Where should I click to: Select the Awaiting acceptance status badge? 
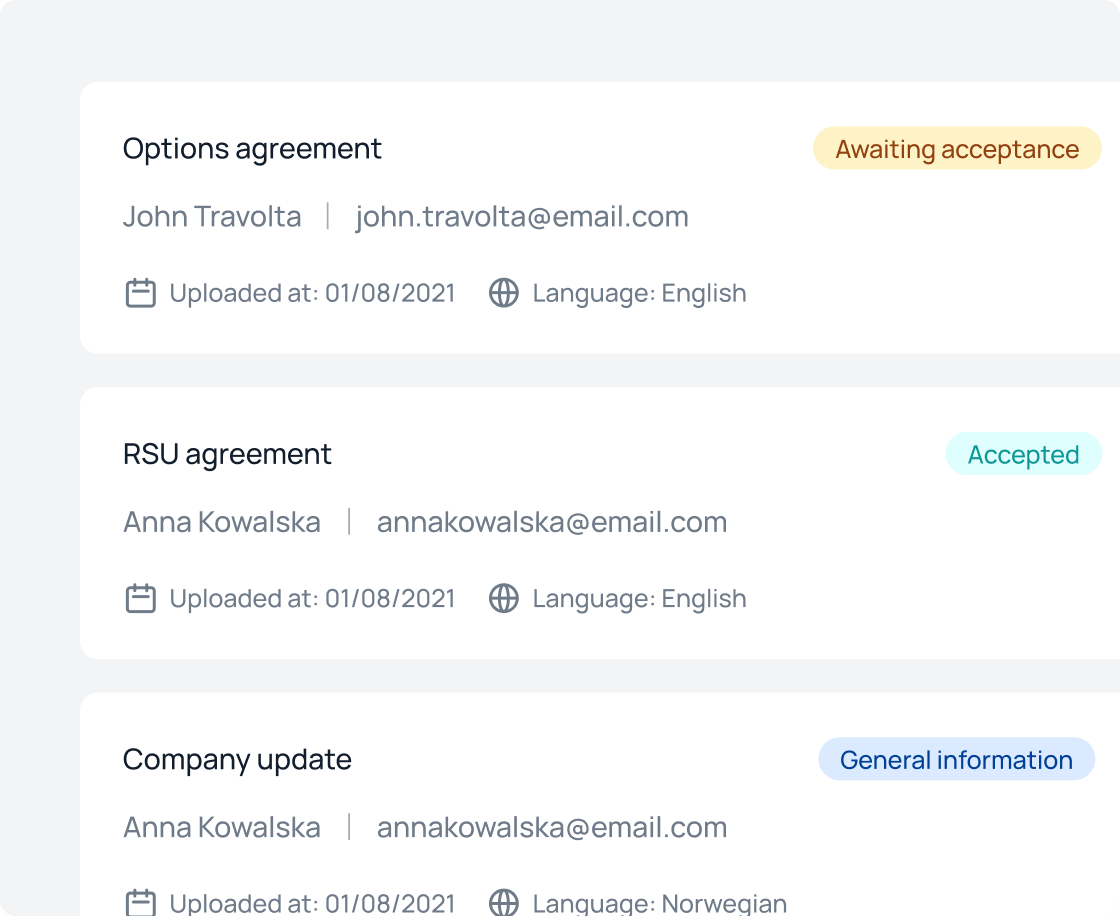click(957, 149)
